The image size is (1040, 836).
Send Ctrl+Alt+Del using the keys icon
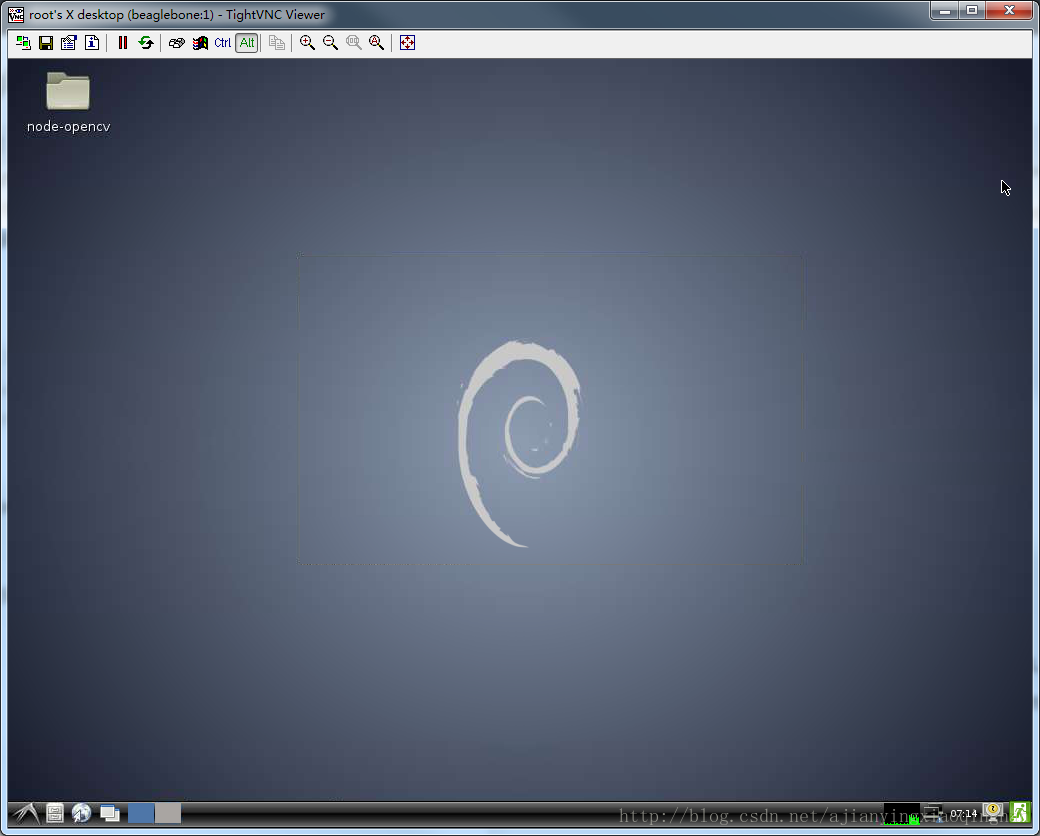[176, 43]
